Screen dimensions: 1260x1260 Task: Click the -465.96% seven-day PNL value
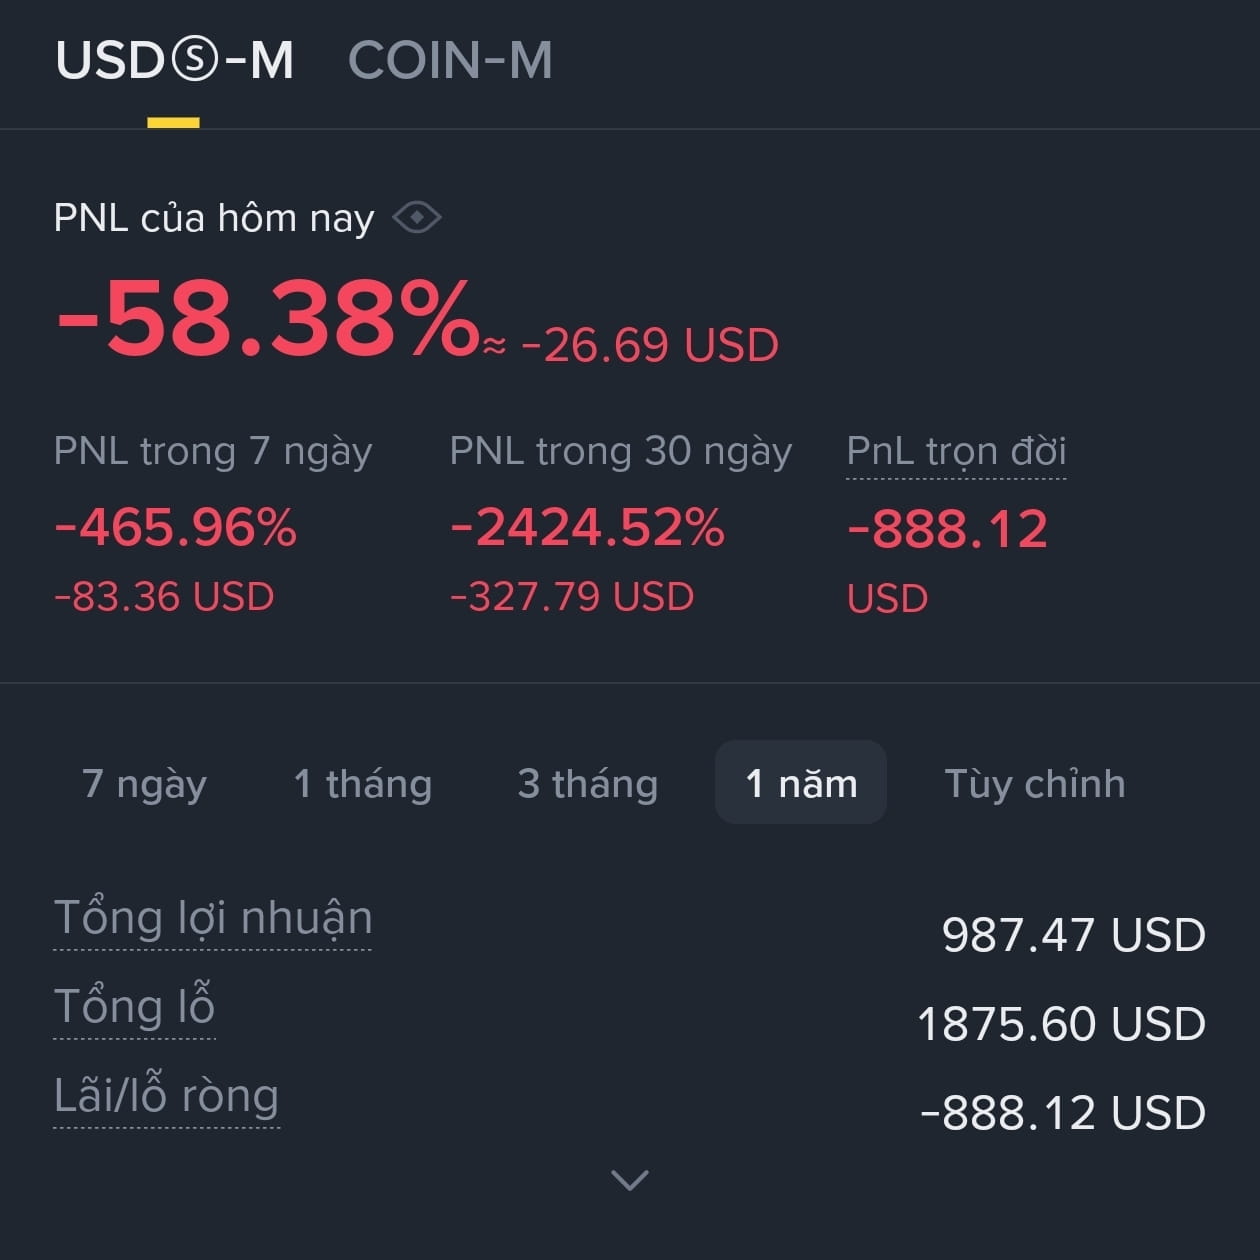(x=176, y=527)
